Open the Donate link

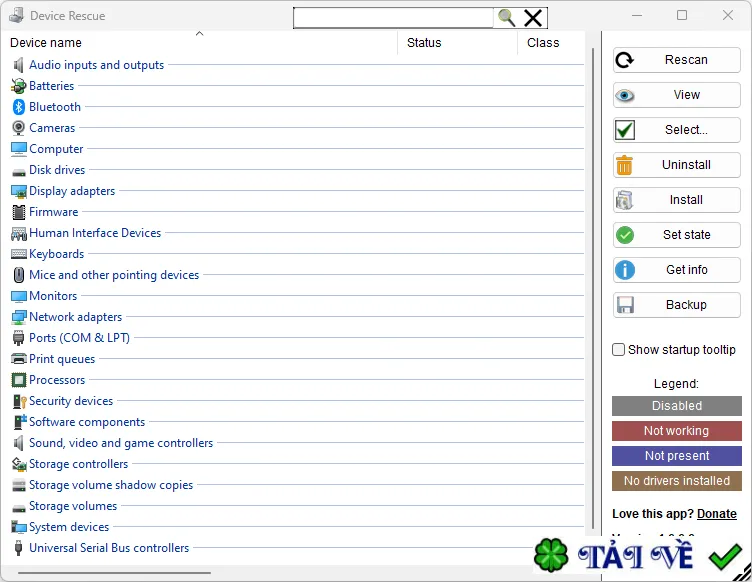tap(717, 513)
